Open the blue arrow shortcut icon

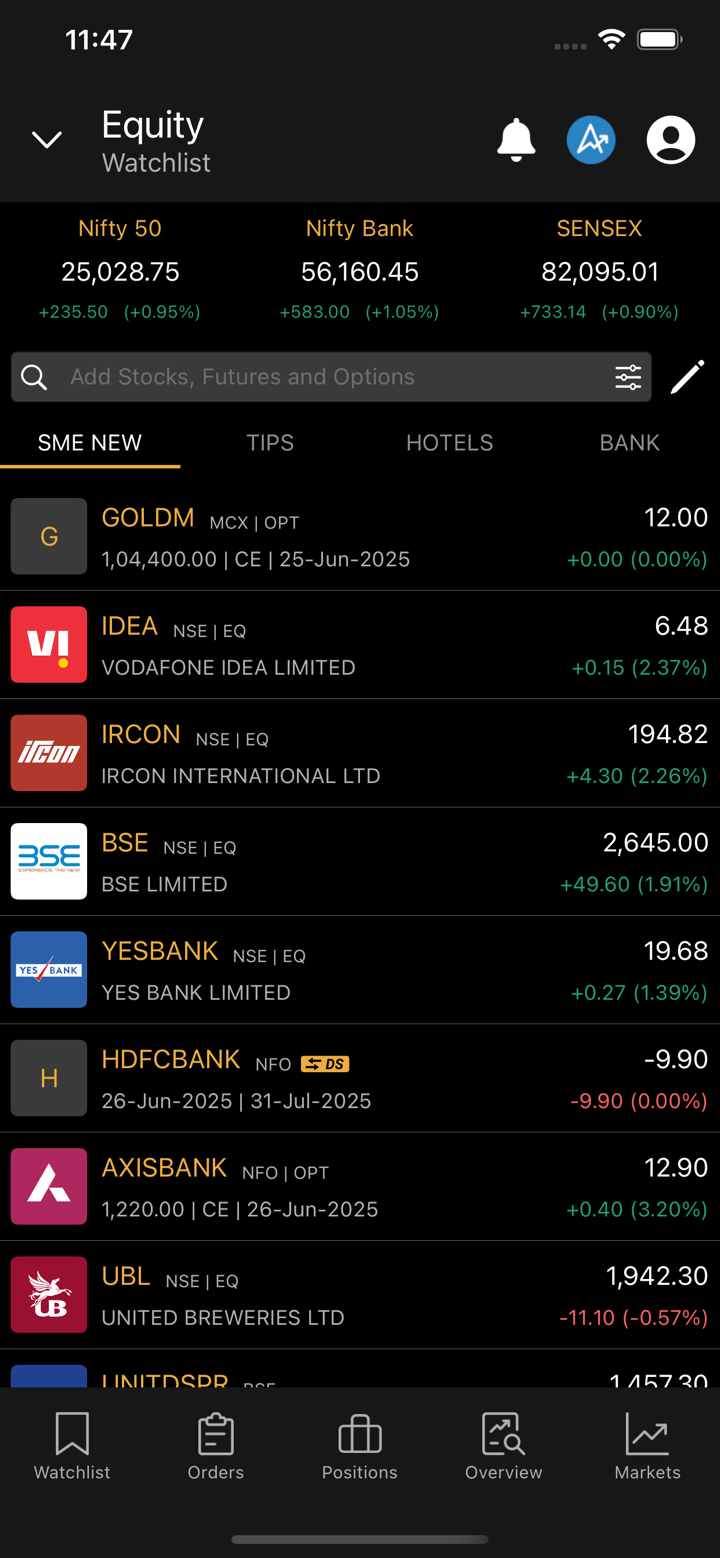click(x=591, y=140)
